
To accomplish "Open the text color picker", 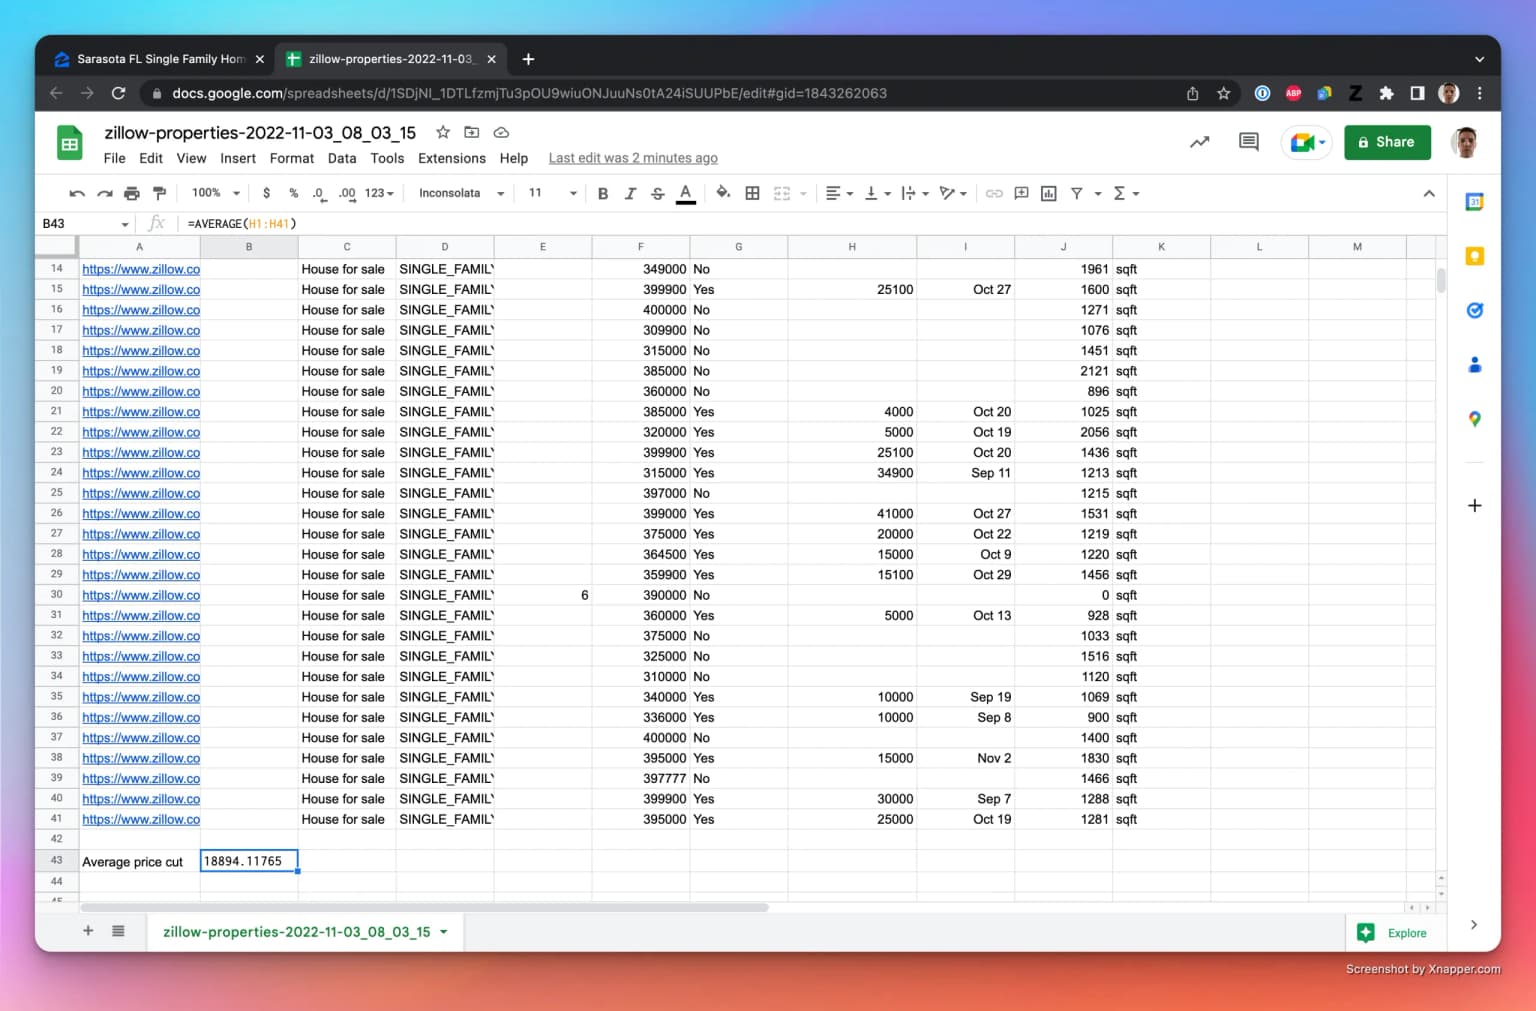I will click(x=686, y=194).
